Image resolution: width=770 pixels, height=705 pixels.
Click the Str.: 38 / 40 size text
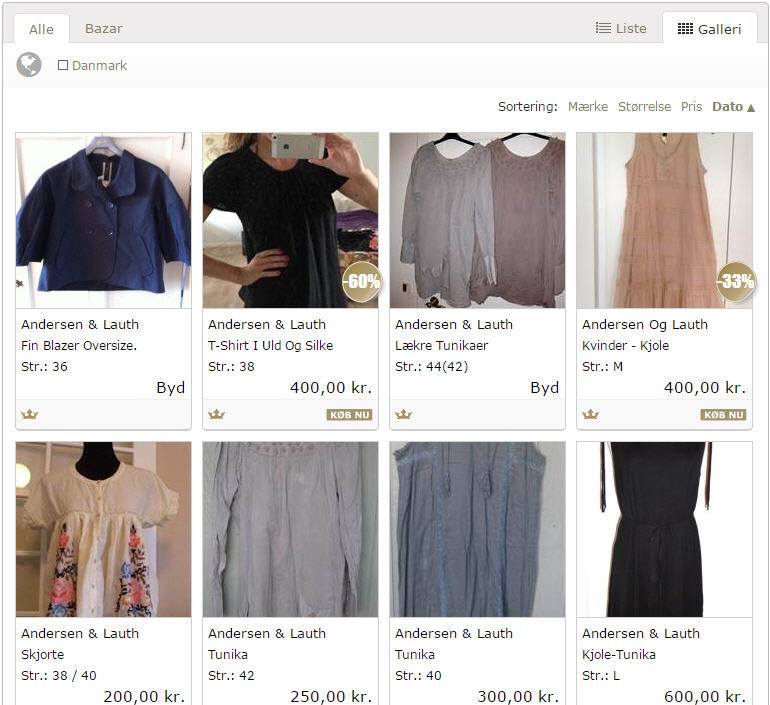[x=59, y=676]
